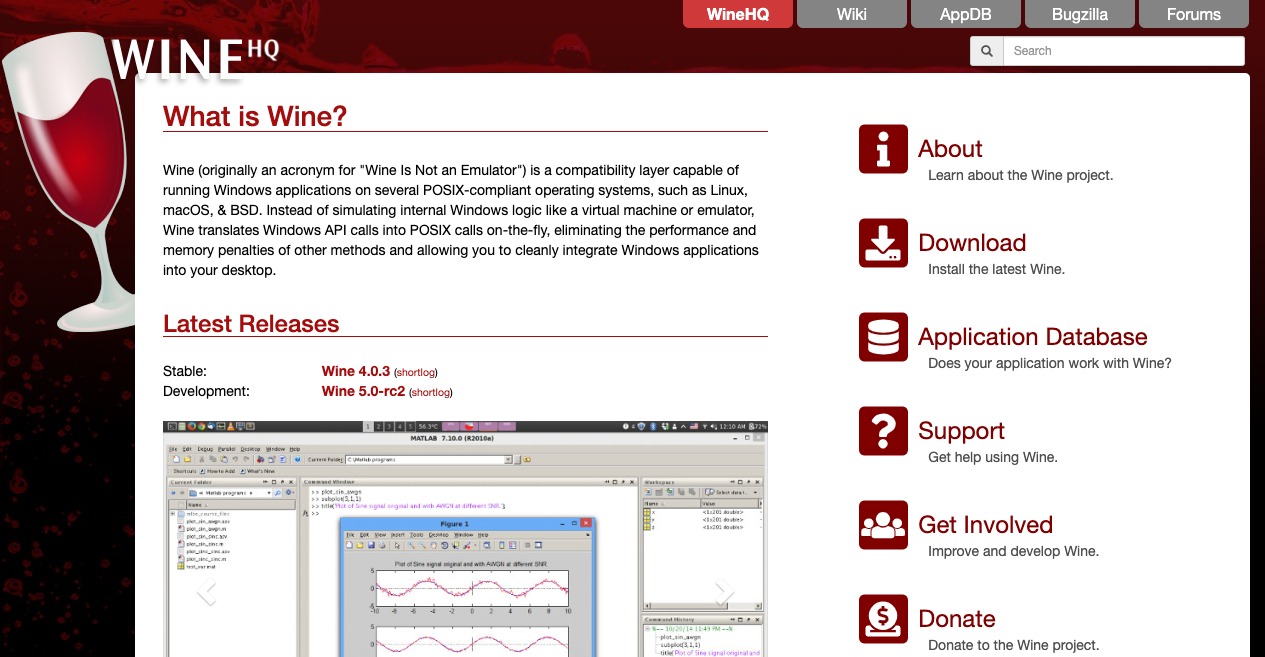The width and height of the screenshot is (1265, 657).
Task: Click the Get Involved people icon
Action: click(x=883, y=525)
